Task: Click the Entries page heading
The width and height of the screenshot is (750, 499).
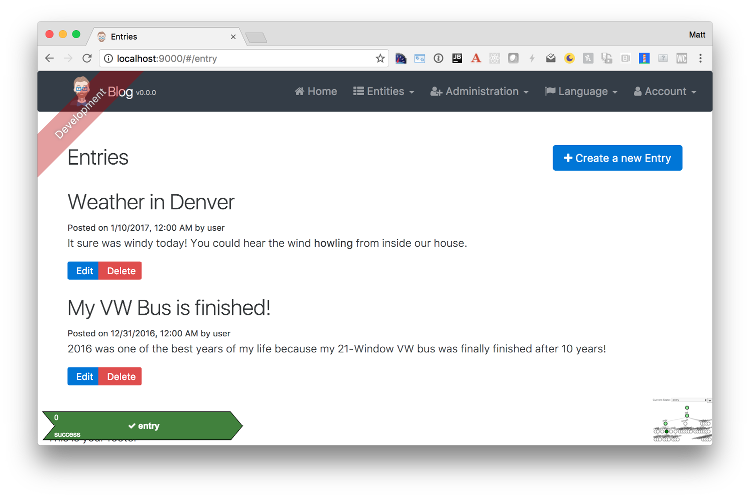Action: click(x=98, y=157)
